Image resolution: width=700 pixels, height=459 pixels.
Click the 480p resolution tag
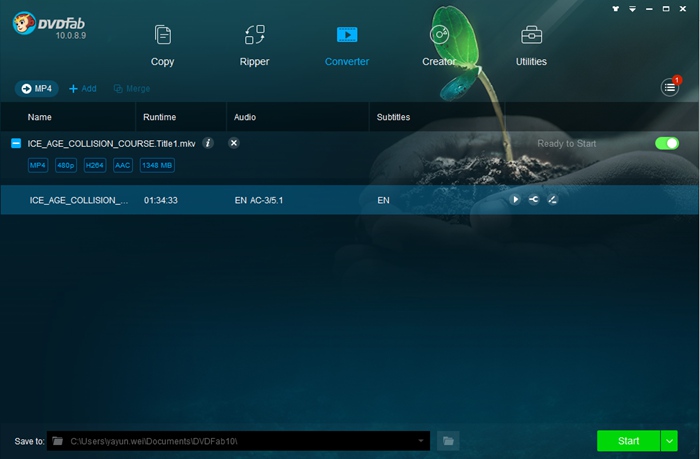[66, 165]
